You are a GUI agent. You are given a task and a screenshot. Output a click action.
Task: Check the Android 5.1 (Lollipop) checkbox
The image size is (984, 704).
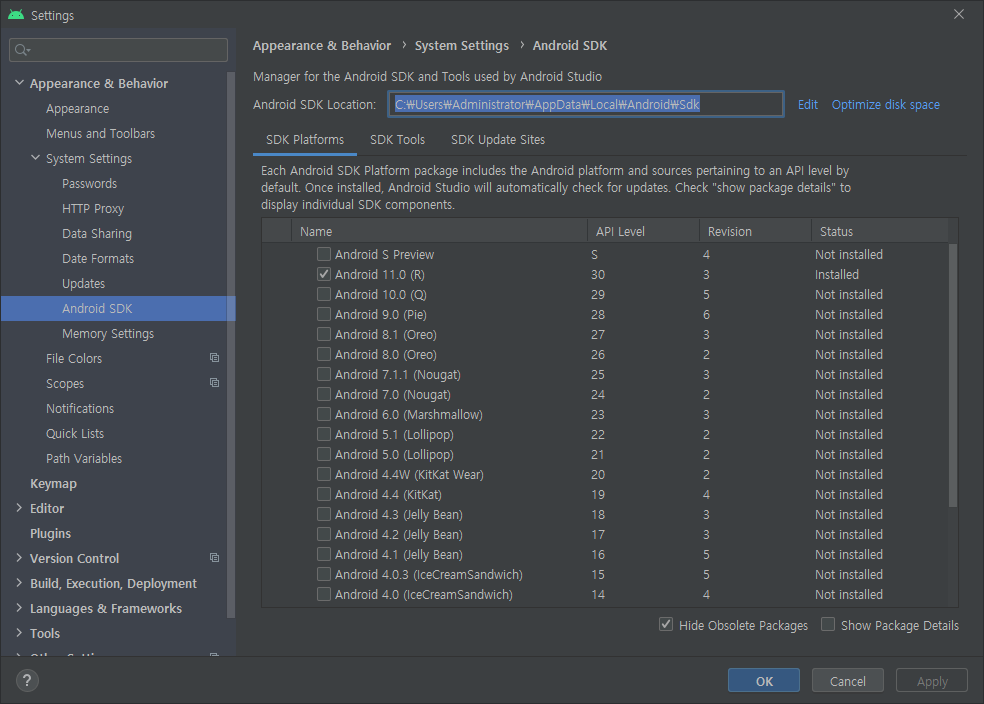(324, 434)
